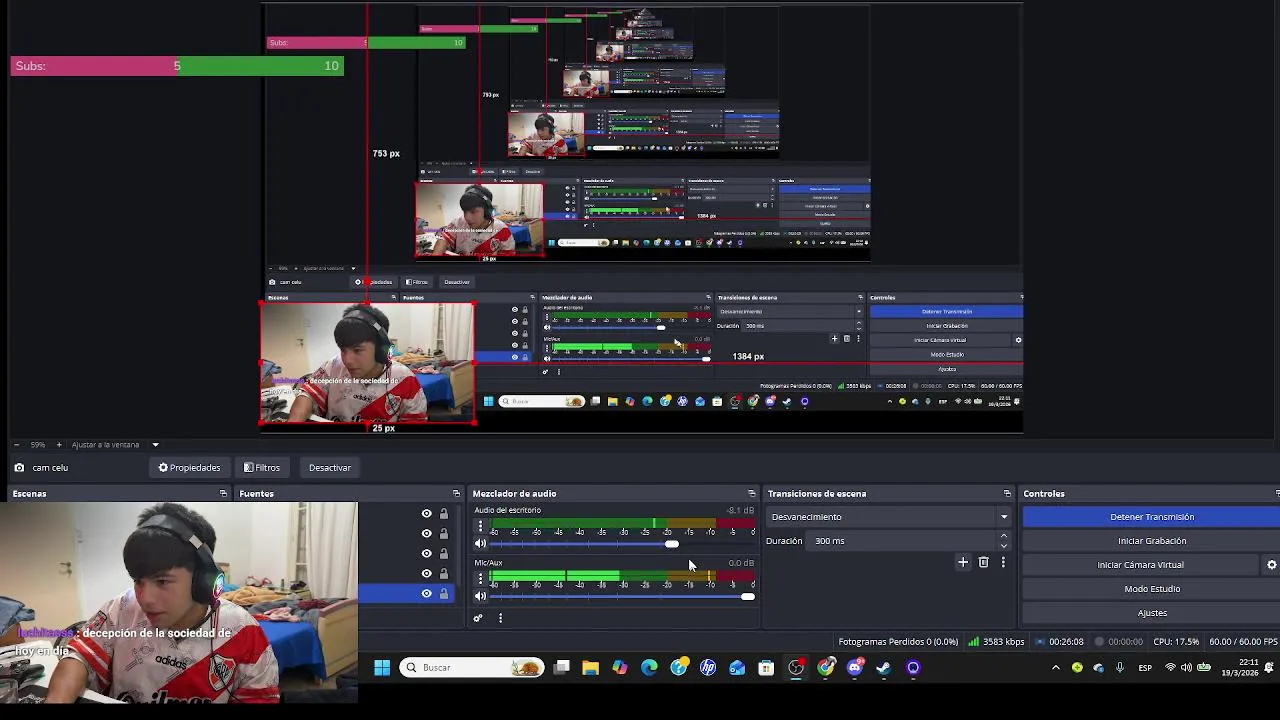Click the 3583 kbps bitrate indicator
1280x720 pixels.
coord(996,642)
